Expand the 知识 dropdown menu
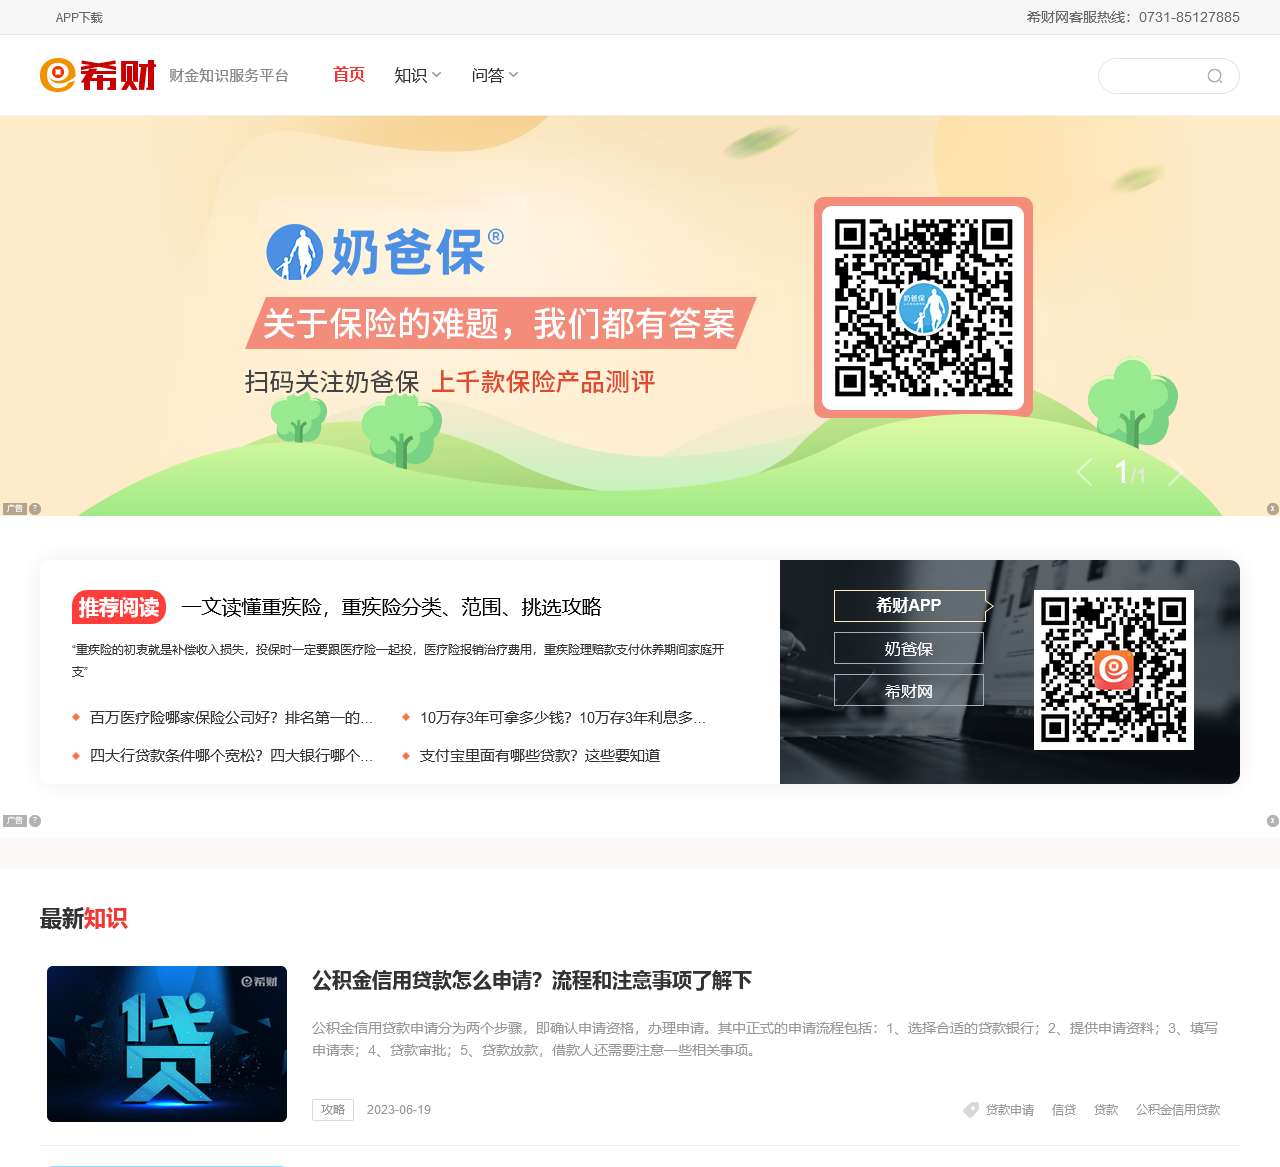Viewport: 1280px width, 1167px height. (418, 75)
